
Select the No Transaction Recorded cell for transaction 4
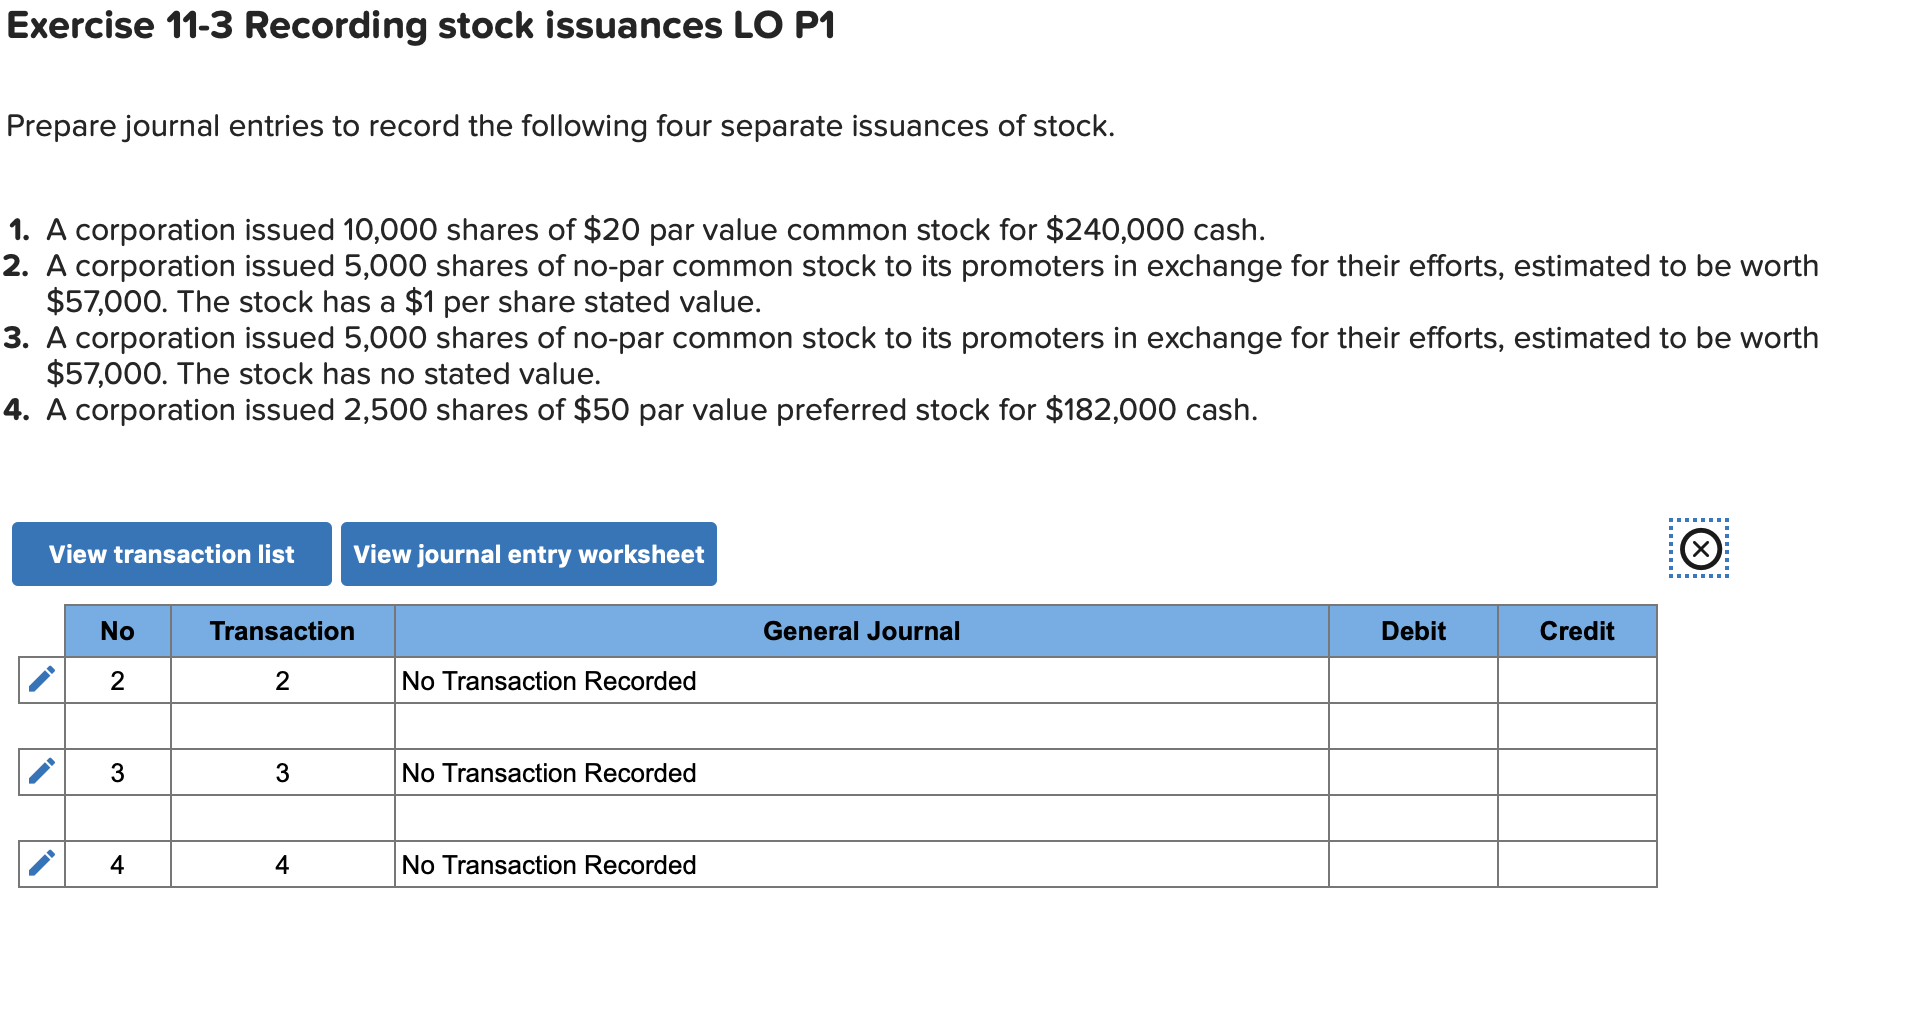[x=548, y=864]
